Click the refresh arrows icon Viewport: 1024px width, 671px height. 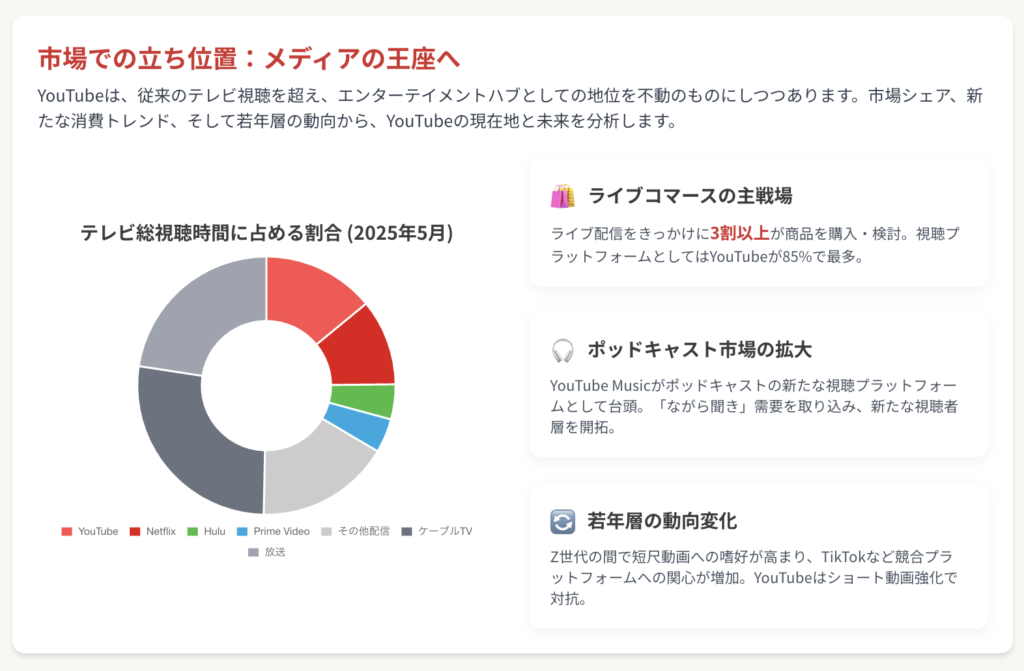[563, 521]
